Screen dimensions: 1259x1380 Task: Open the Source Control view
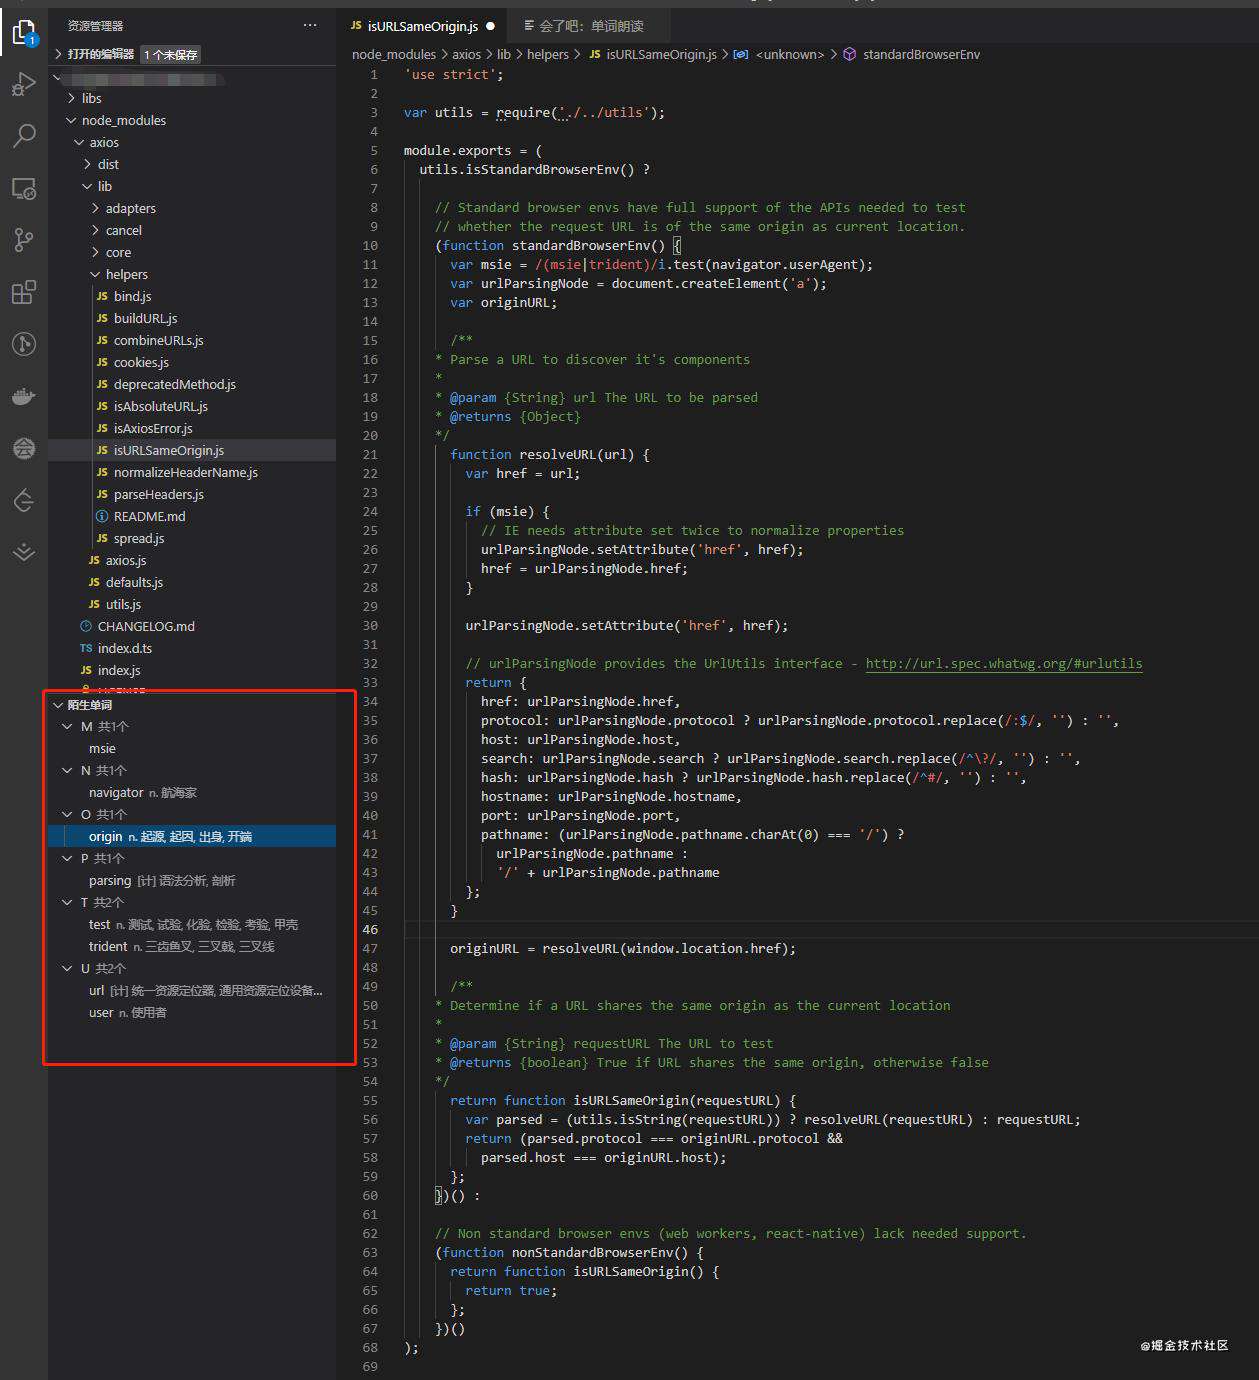coord(24,240)
